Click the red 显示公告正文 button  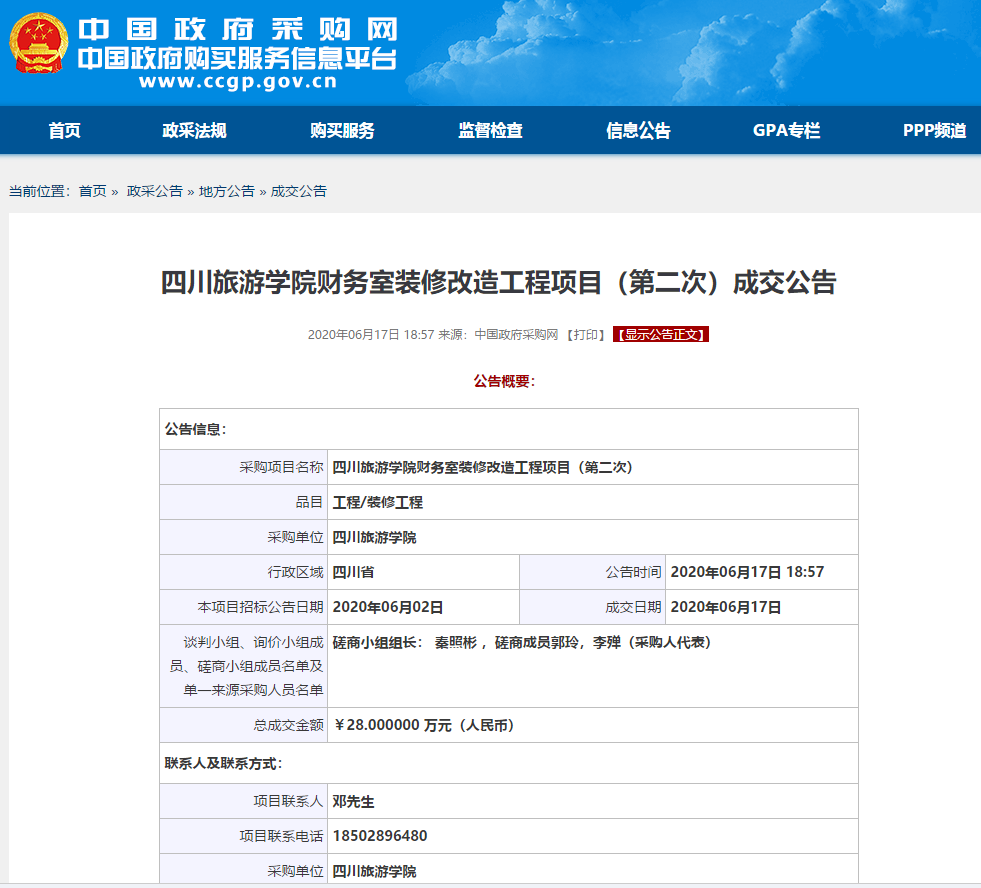click(661, 335)
